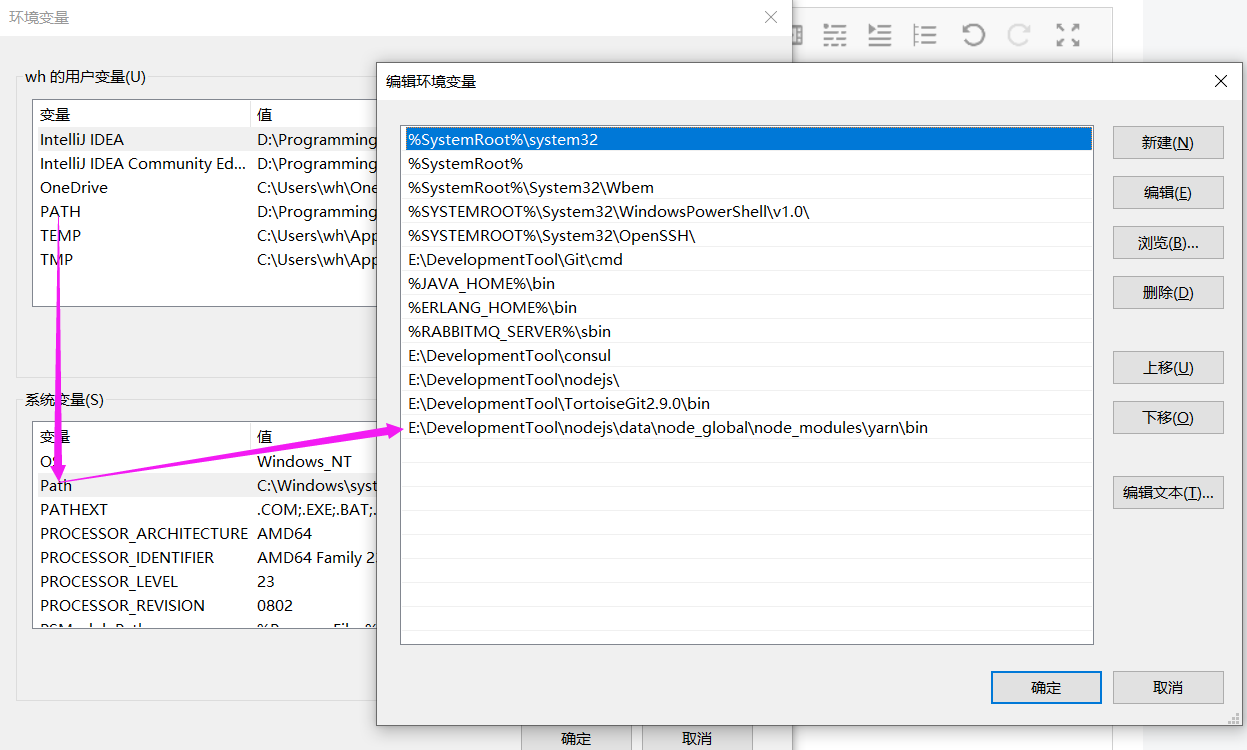Viewport: 1247px width, 750px height.
Task: Click the redo icon in editor toolbar
Action: coord(1019,36)
